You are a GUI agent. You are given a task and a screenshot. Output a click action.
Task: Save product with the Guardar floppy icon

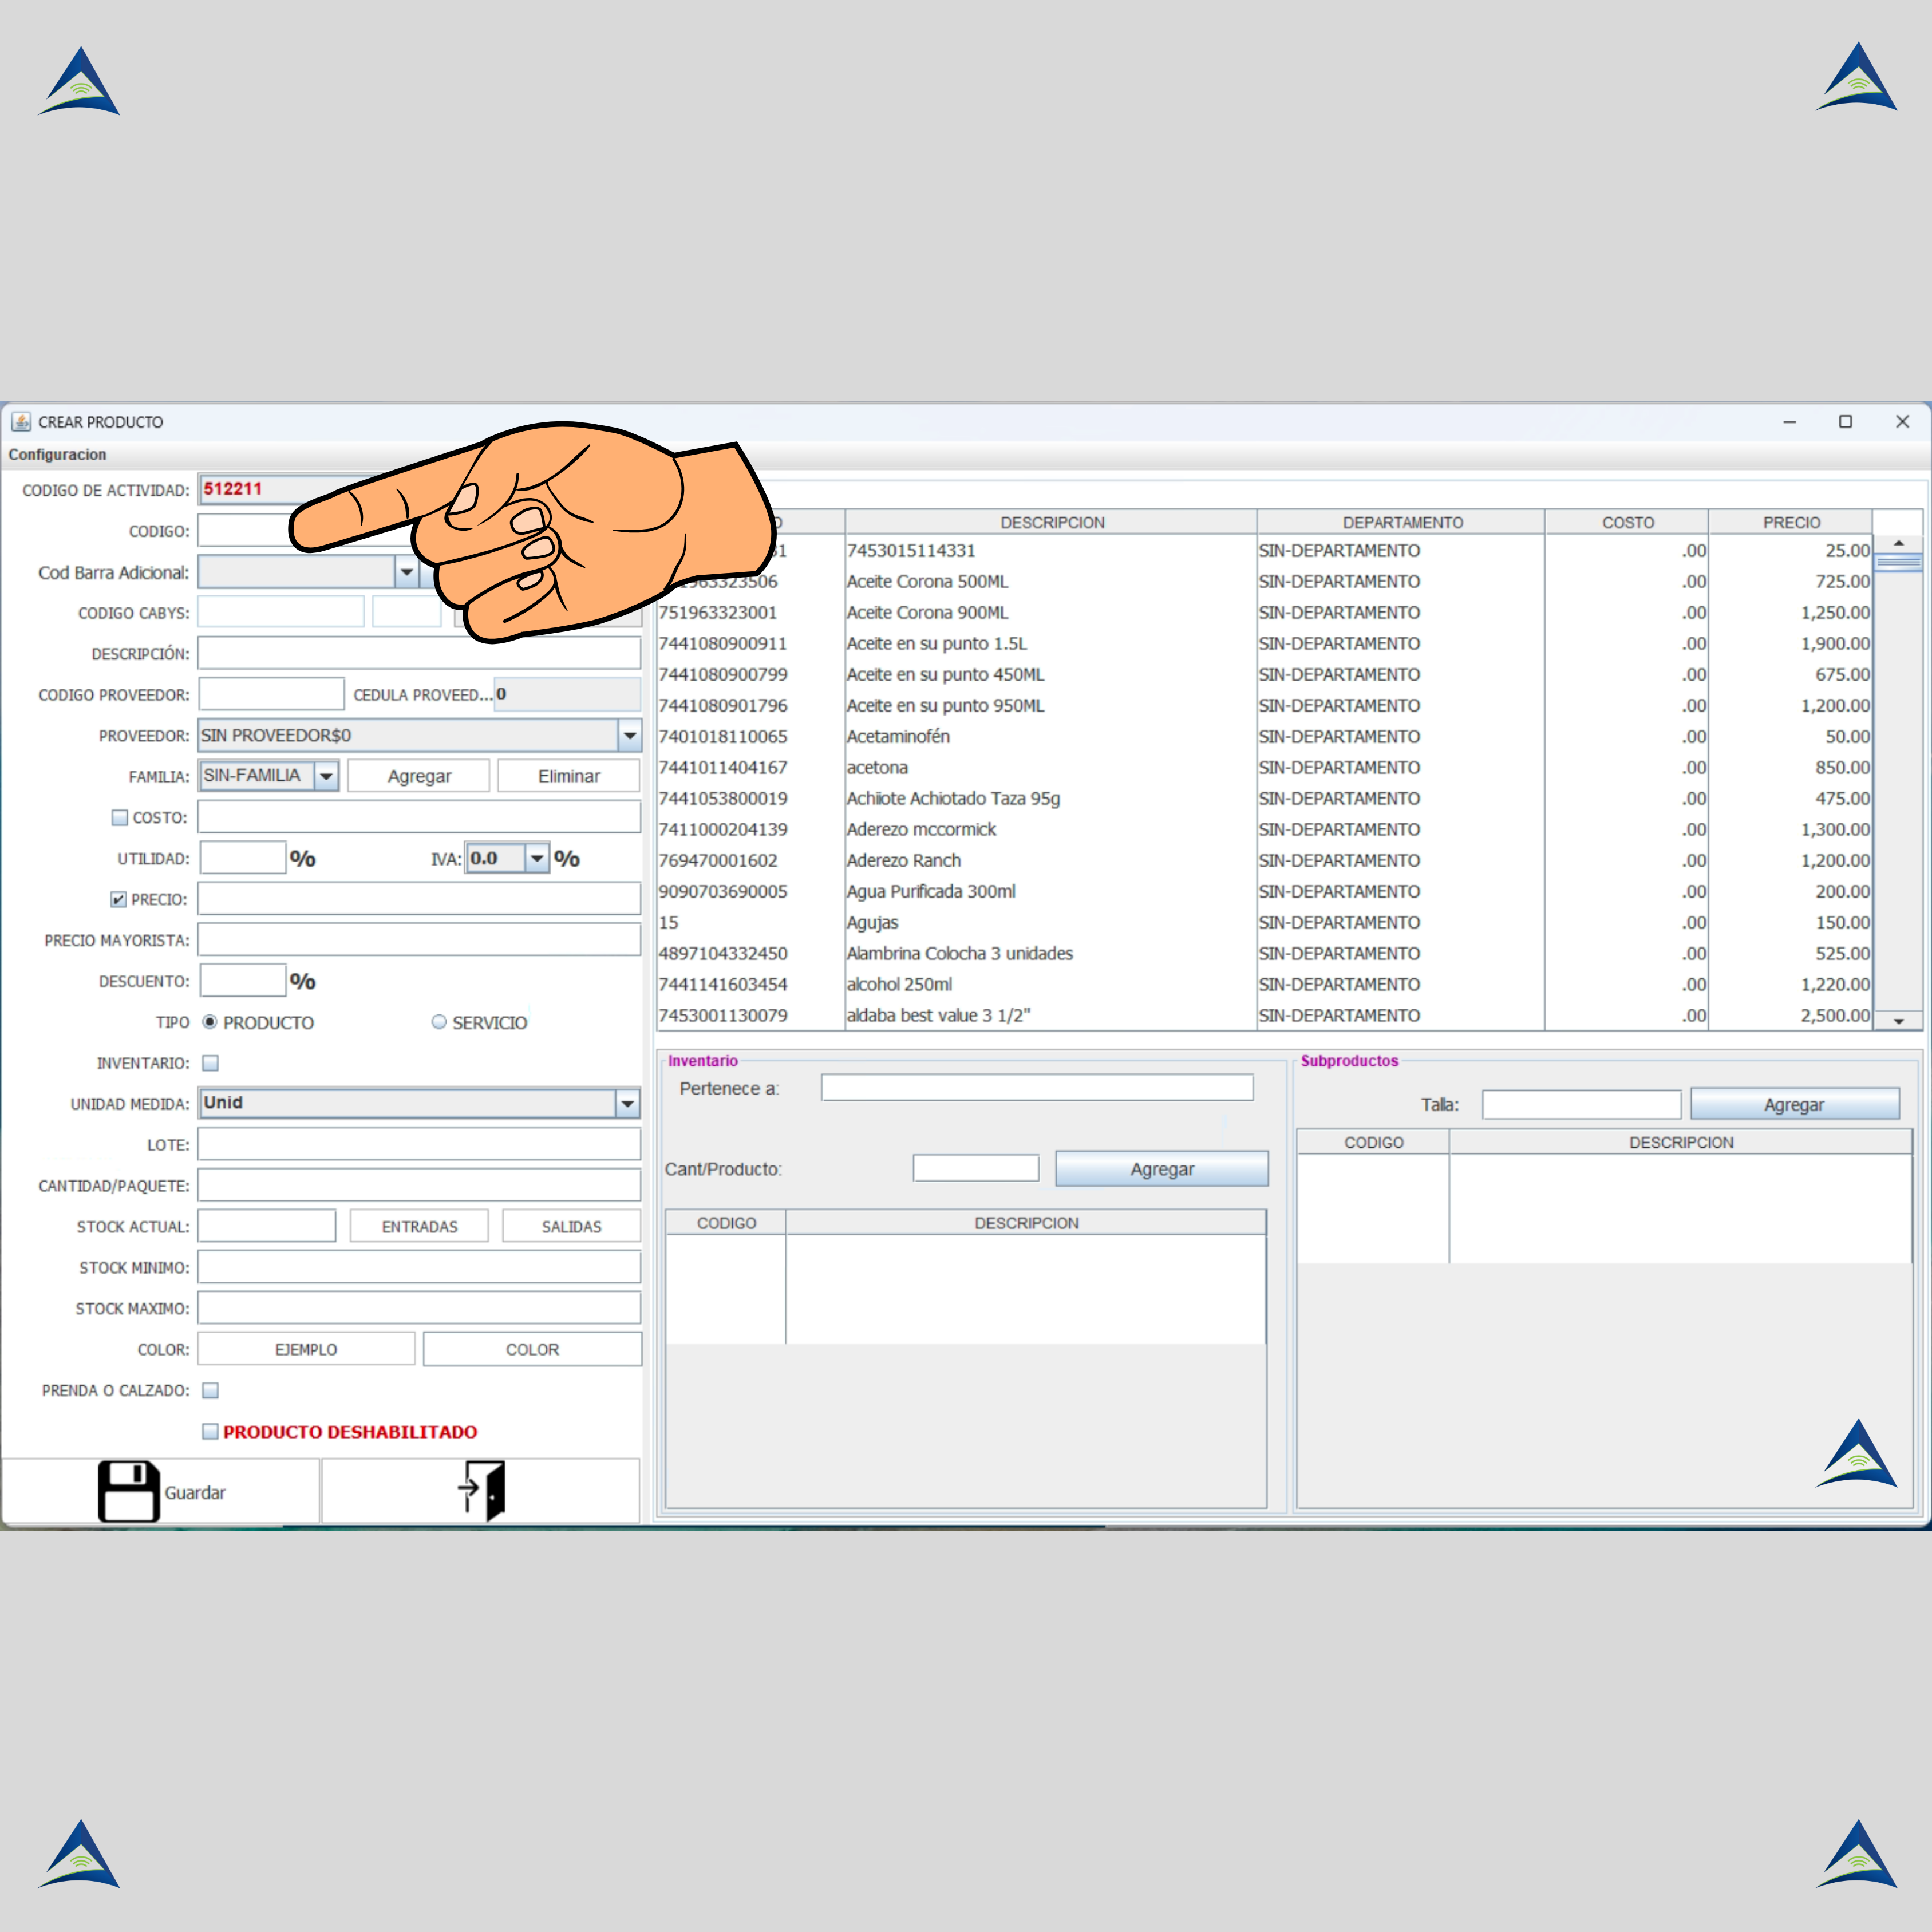[x=161, y=1491]
